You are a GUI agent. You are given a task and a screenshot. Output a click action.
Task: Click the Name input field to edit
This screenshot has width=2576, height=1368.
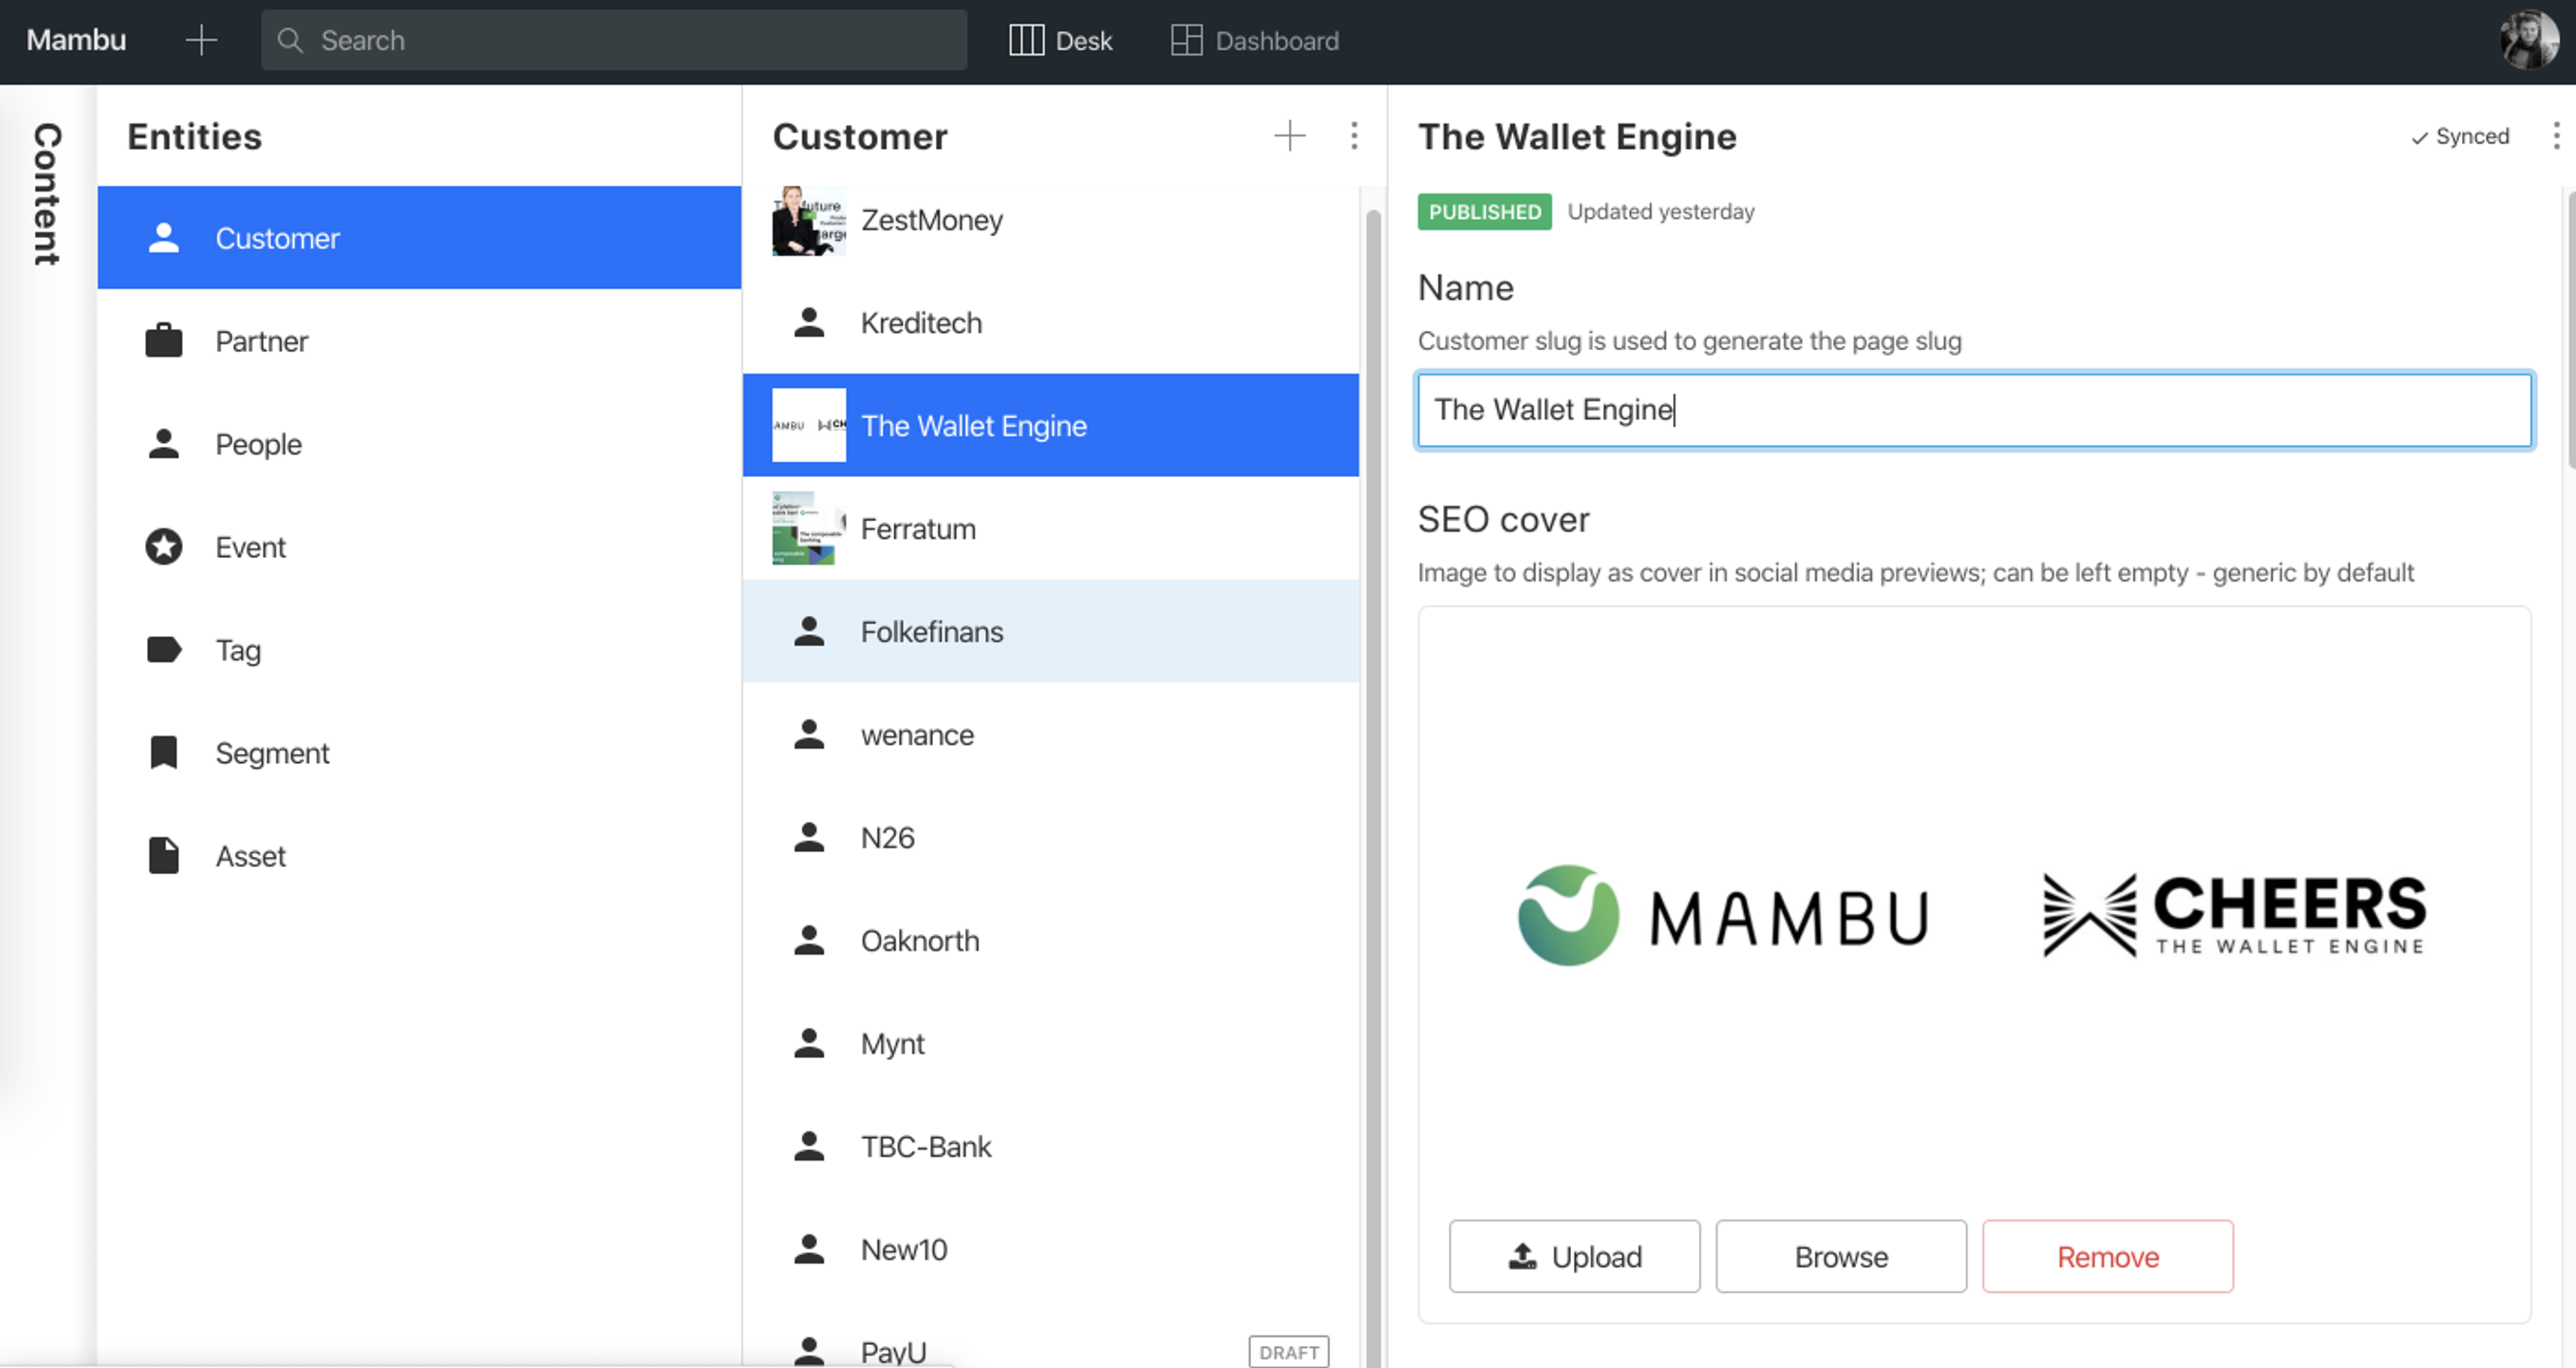click(1974, 407)
